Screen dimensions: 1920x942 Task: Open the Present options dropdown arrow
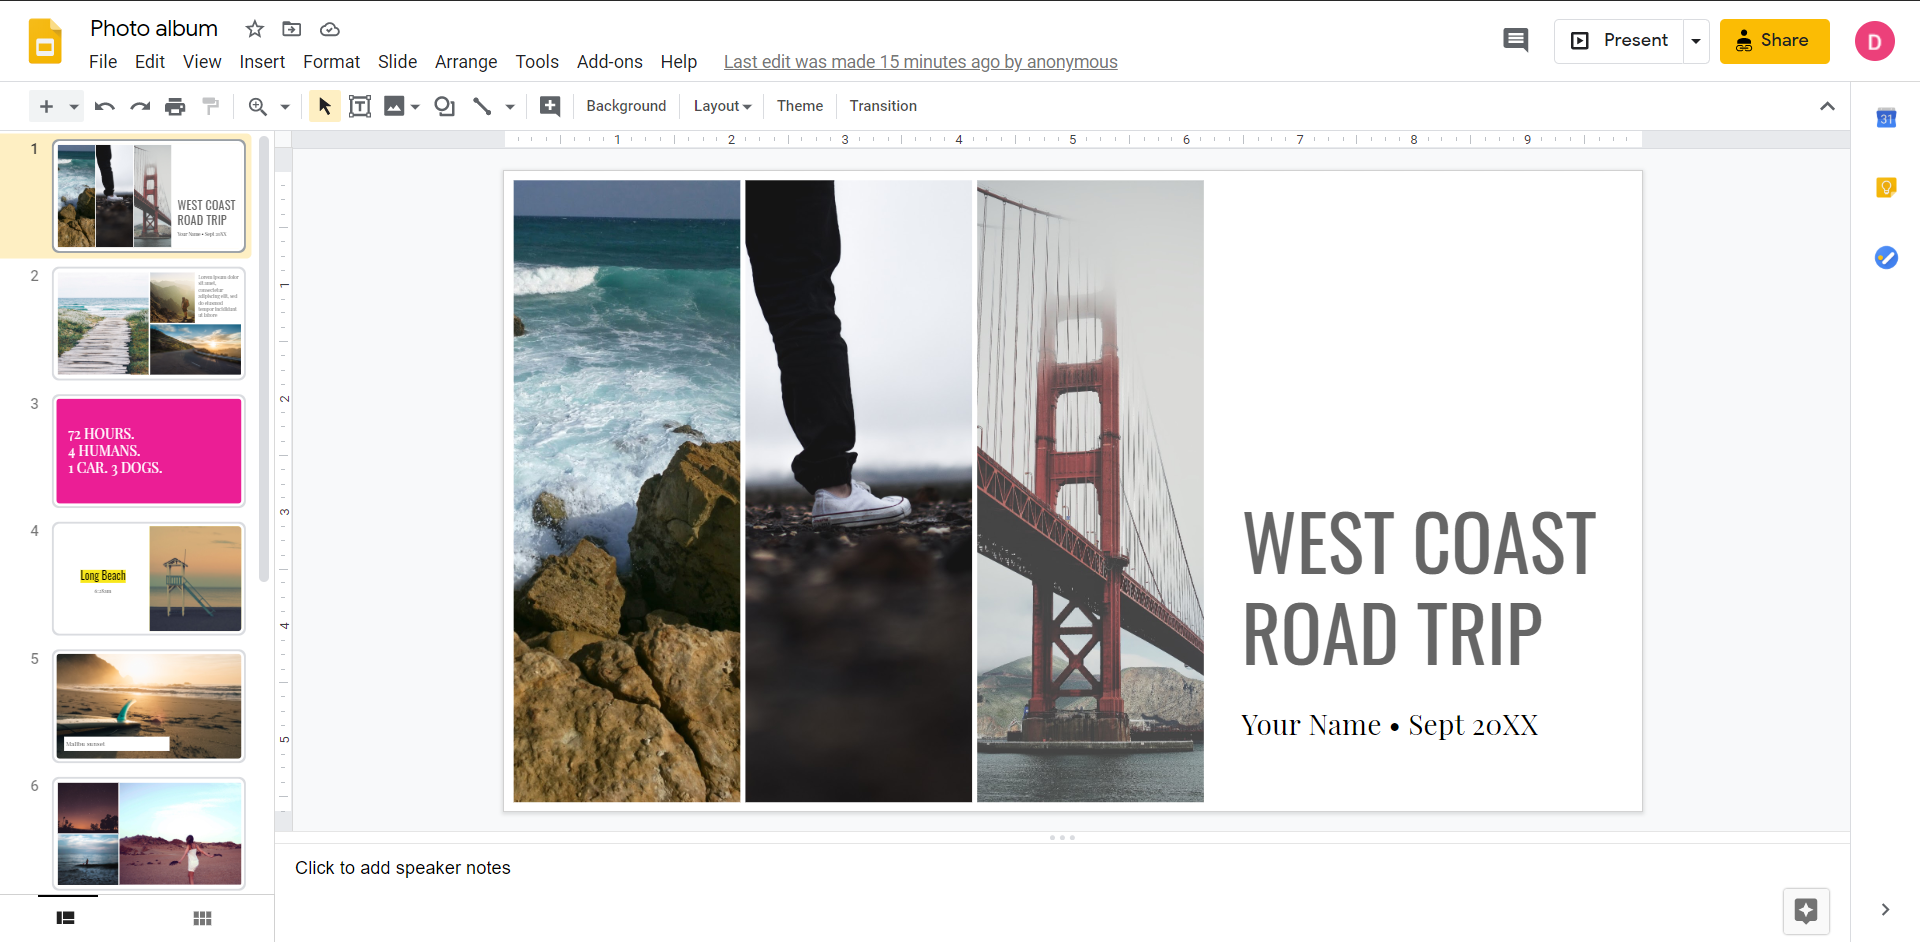pyautogui.click(x=1696, y=41)
